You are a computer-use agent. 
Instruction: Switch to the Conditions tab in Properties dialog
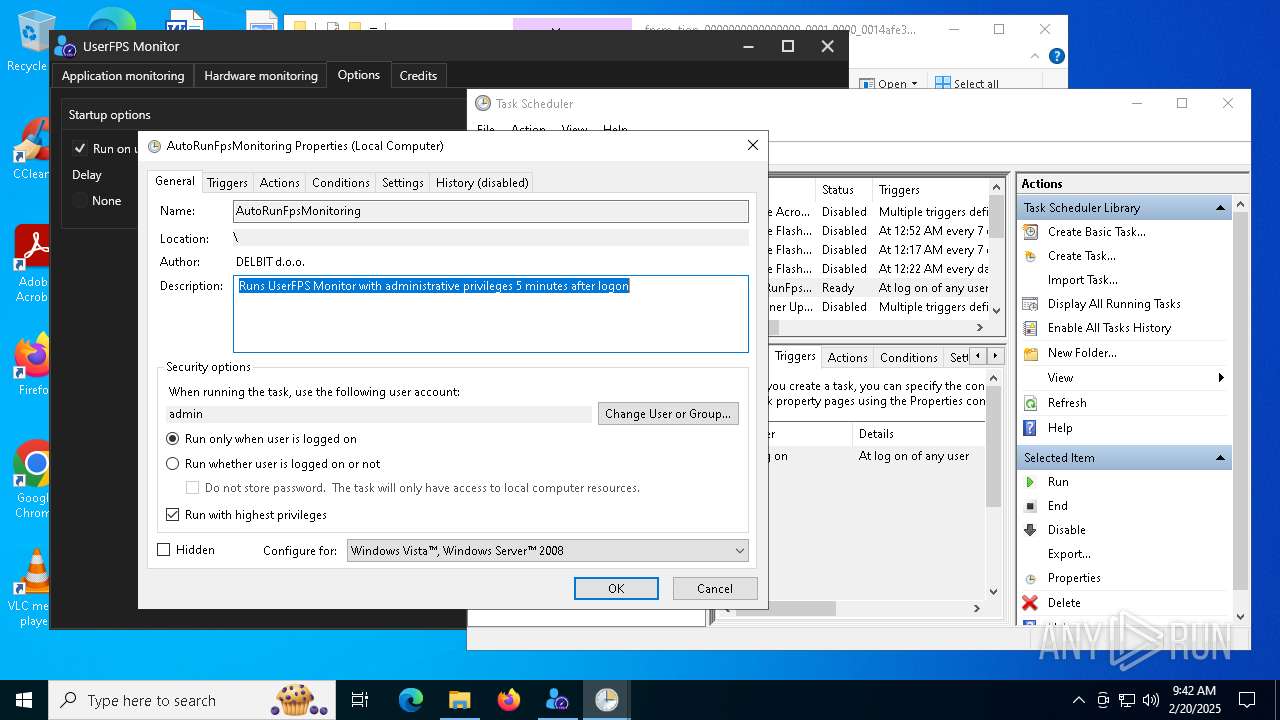(341, 183)
